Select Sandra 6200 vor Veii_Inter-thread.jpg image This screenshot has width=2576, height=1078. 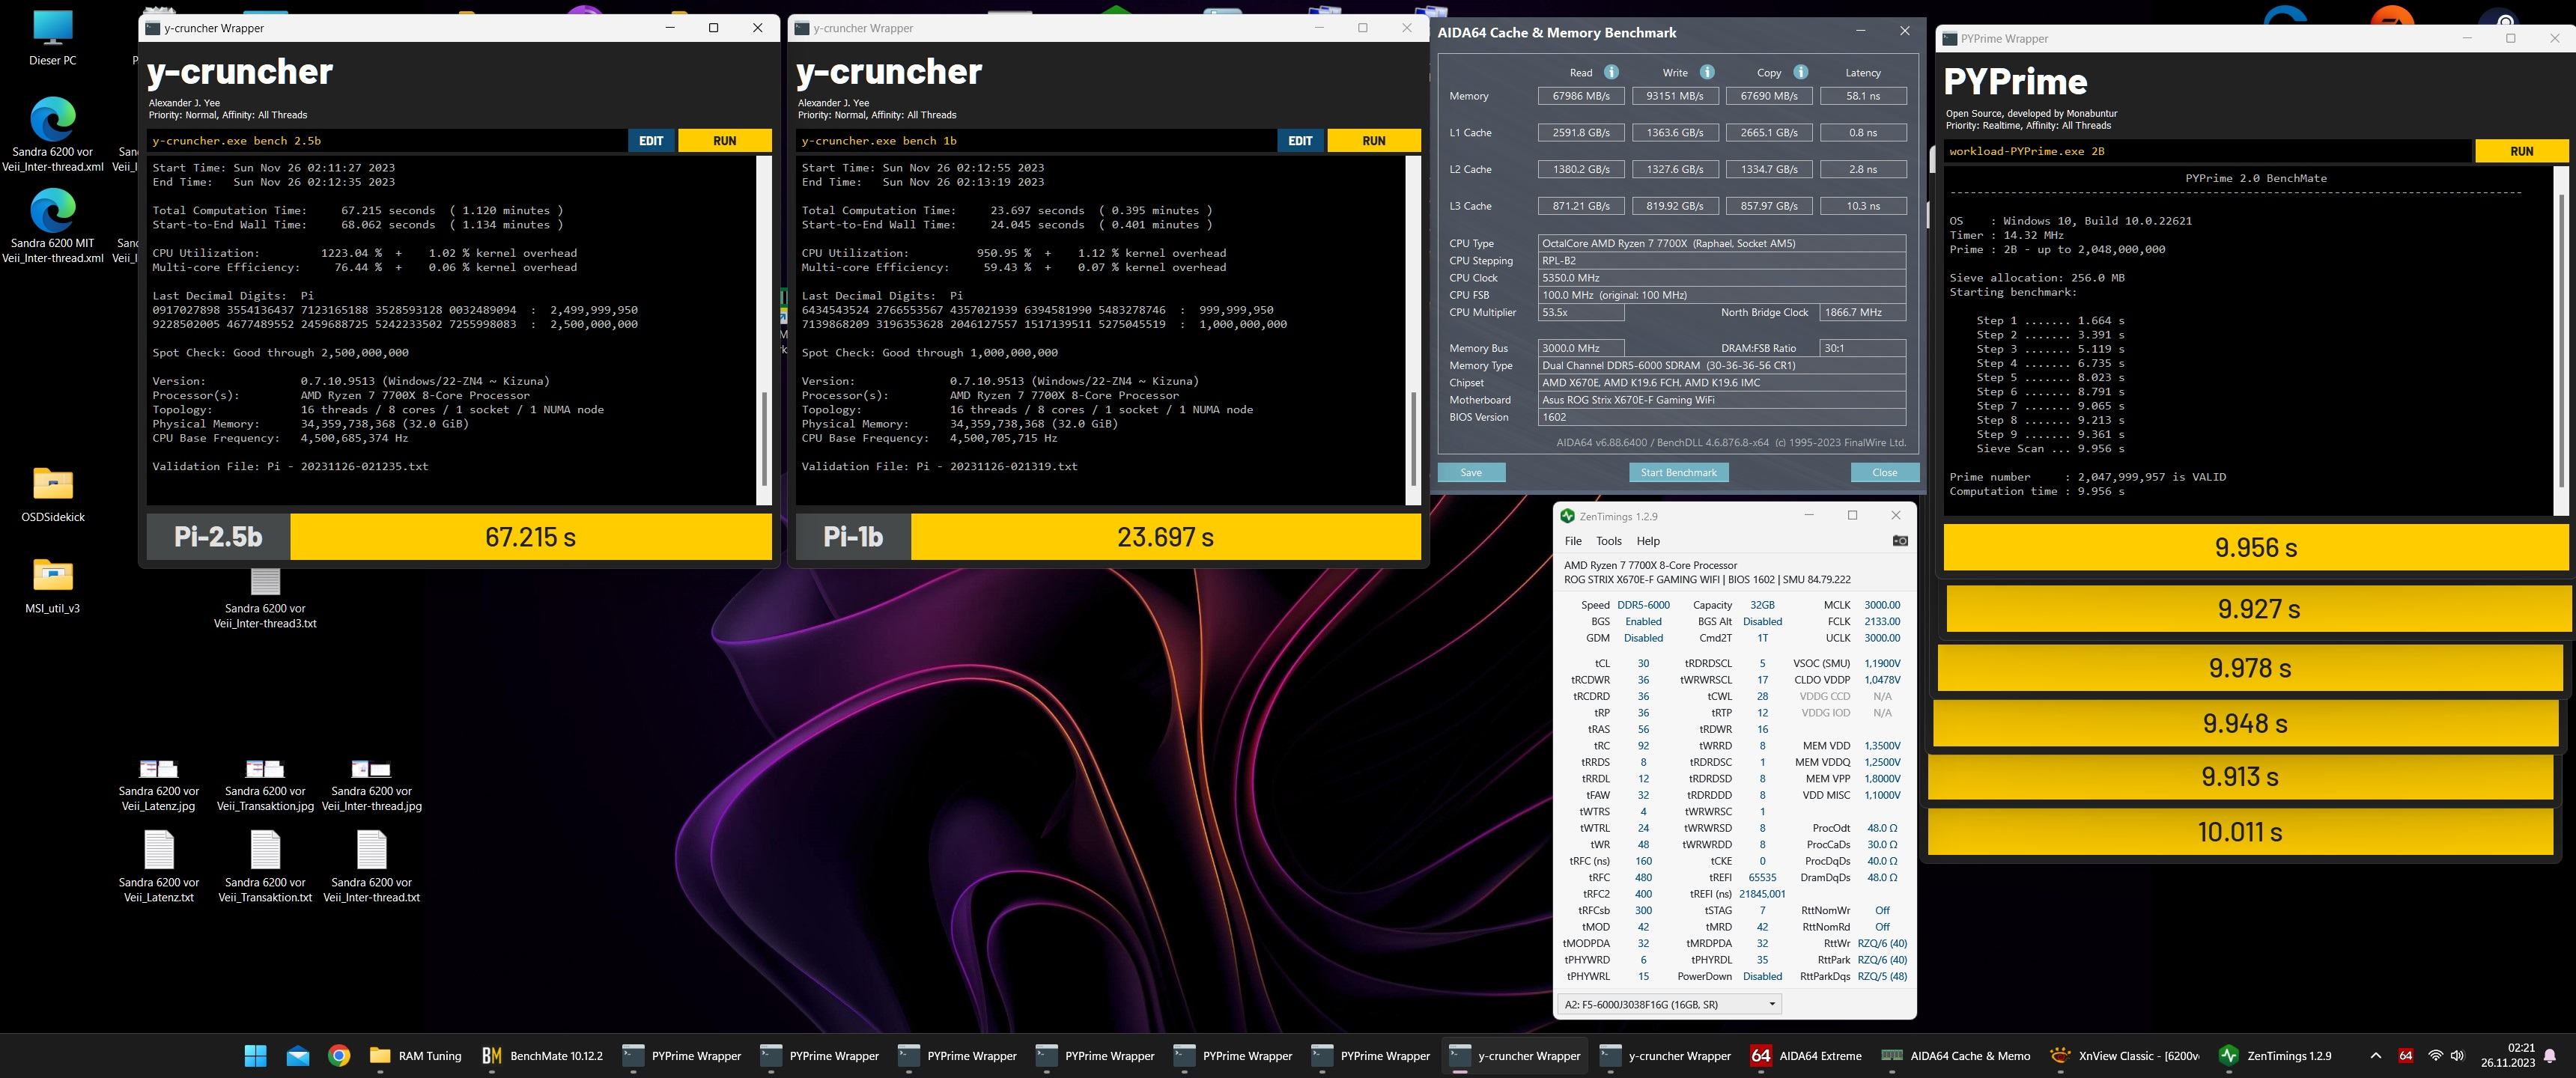point(371,784)
